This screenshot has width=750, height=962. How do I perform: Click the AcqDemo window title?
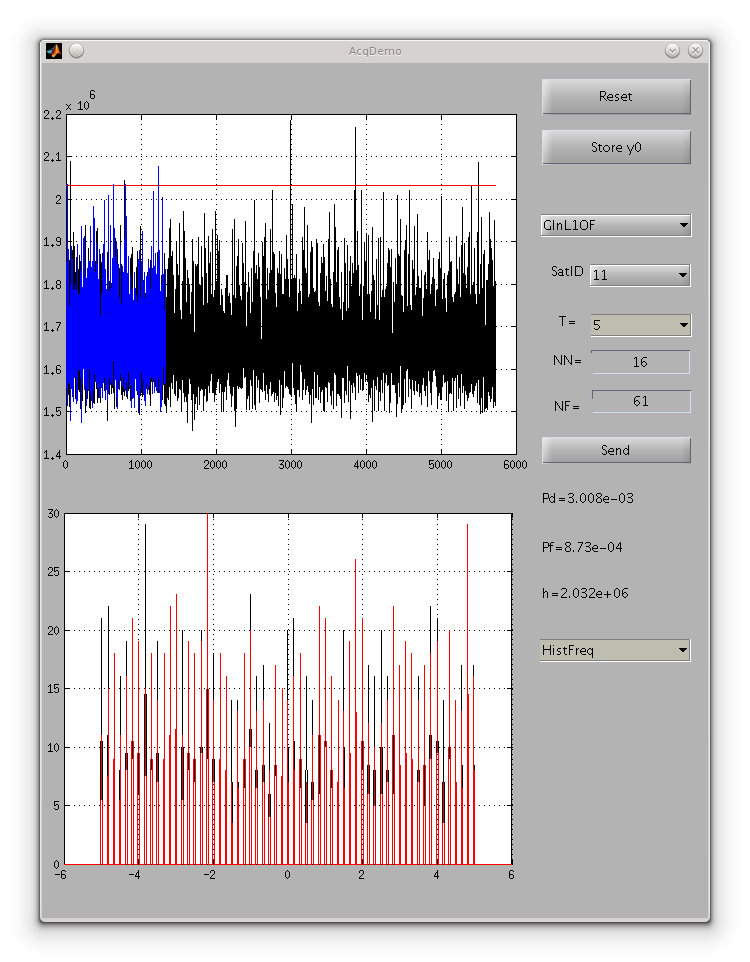point(375,51)
